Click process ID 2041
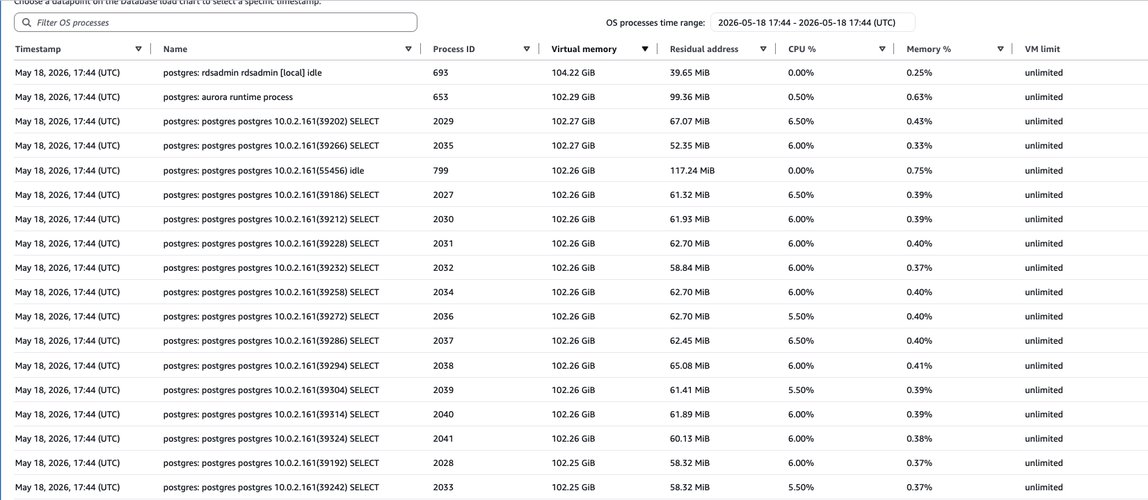Image resolution: width=1148 pixels, height=500 pixels. tap(443, 439)
